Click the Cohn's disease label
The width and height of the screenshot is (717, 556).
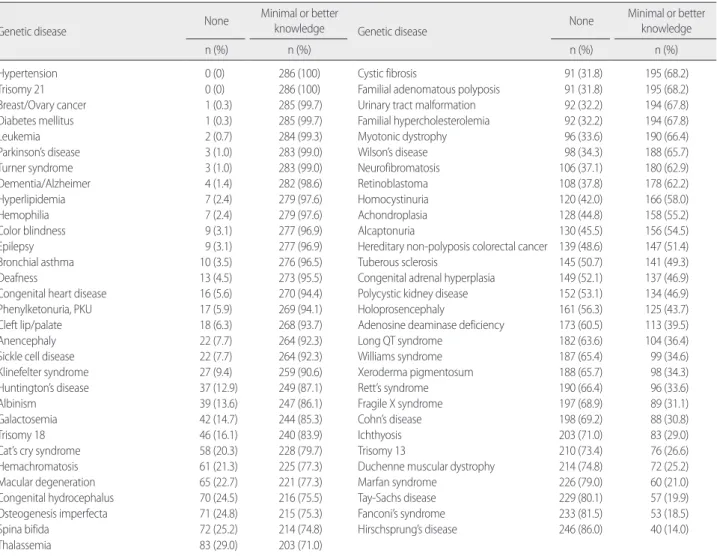[x=389, y=419]
